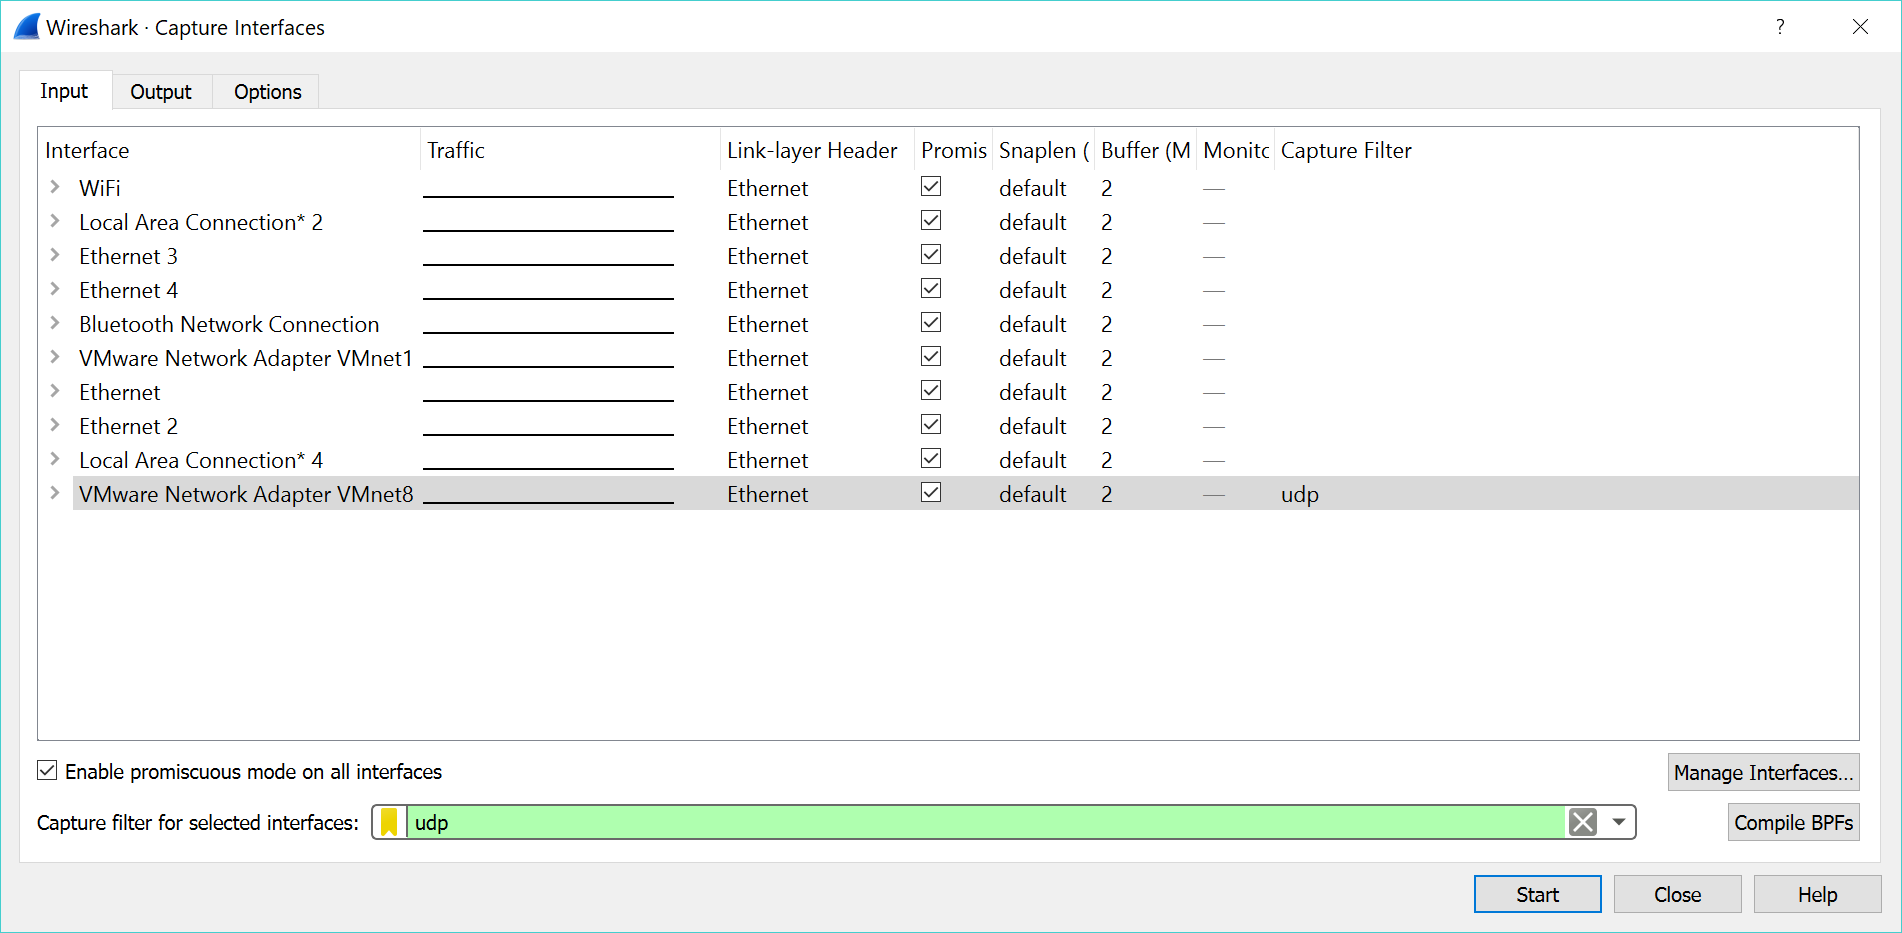Toggle promiscuous checkbox for the Ethernet row

pyautogui.click(x=931, y=391)
